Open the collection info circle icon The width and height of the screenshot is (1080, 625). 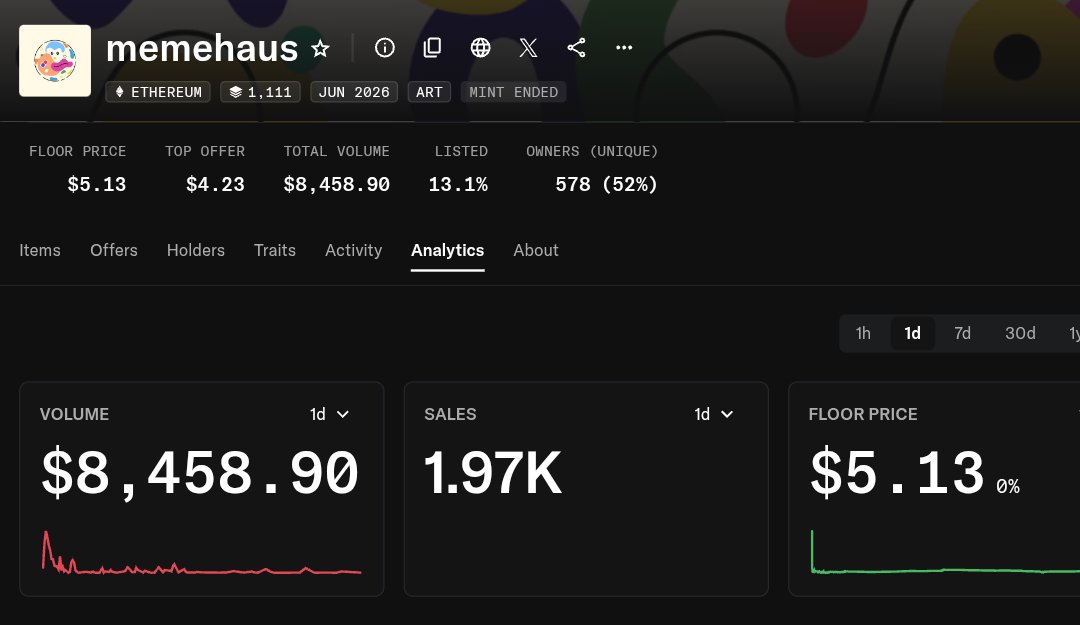click(x=384, y=48)
